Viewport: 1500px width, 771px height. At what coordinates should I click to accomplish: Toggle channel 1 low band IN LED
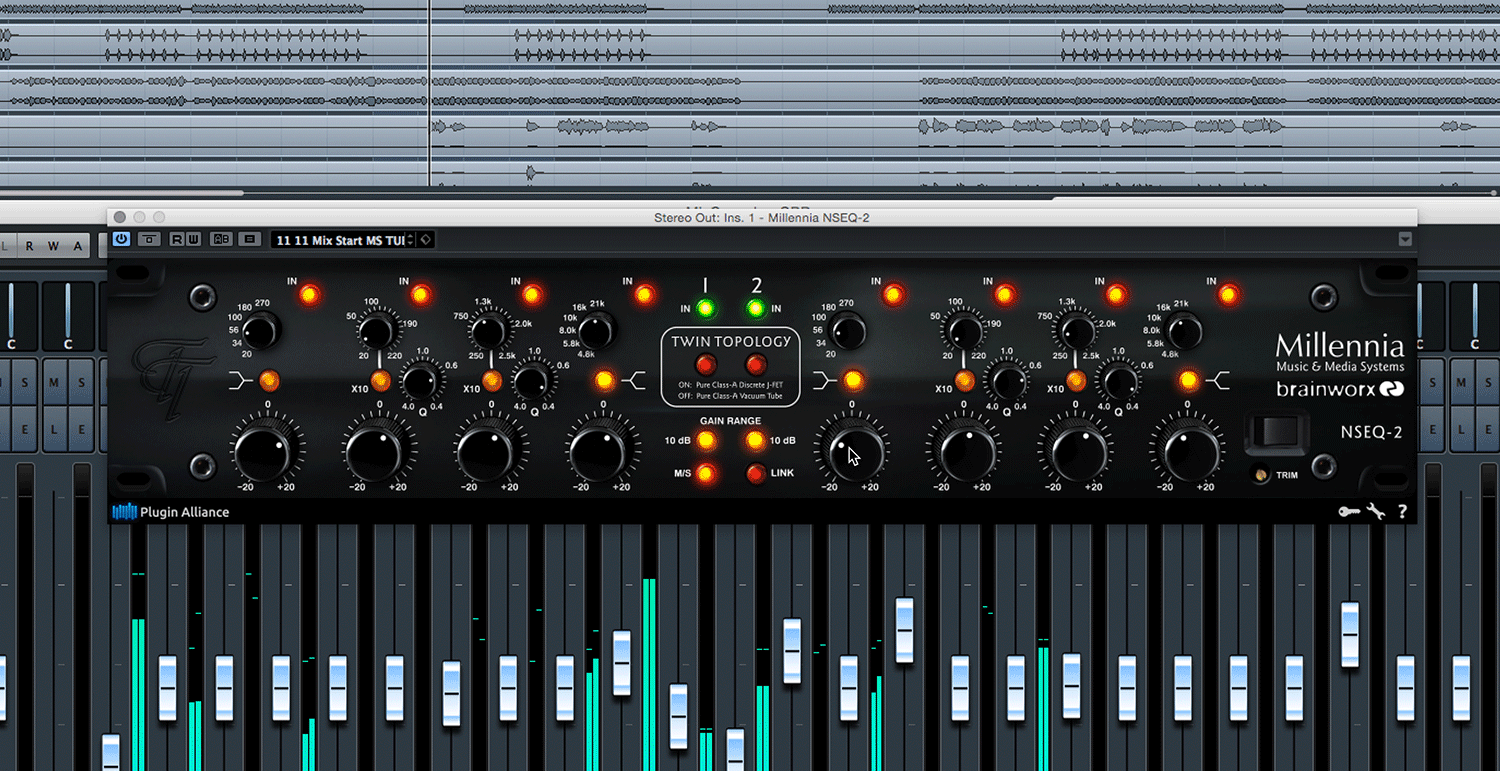309,294
